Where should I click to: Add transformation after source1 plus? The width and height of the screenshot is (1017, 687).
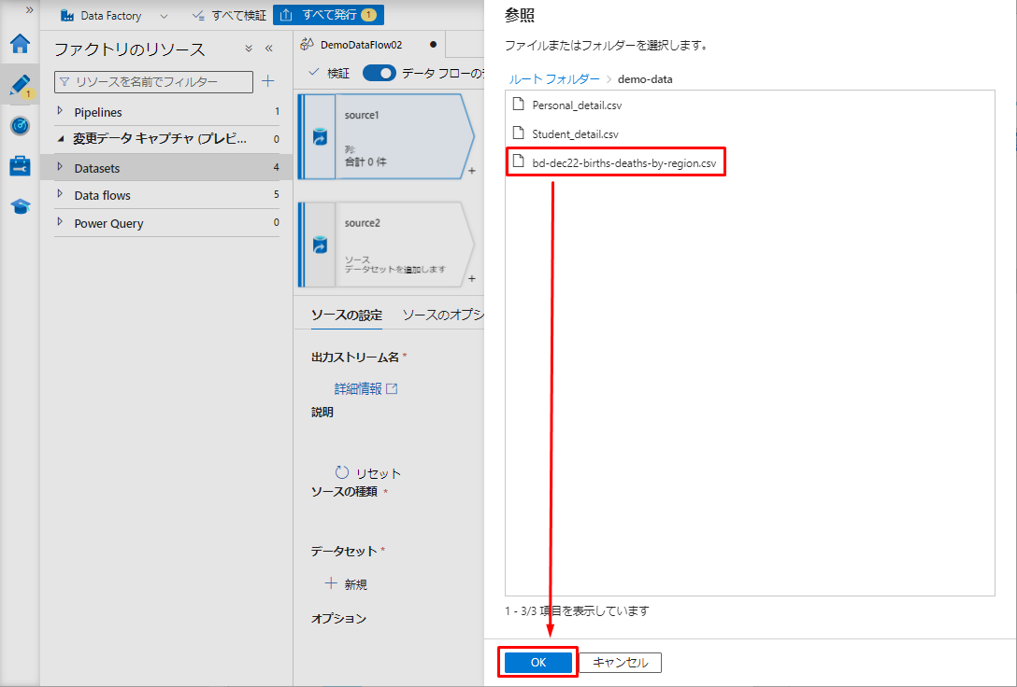(x=472, y=171)
